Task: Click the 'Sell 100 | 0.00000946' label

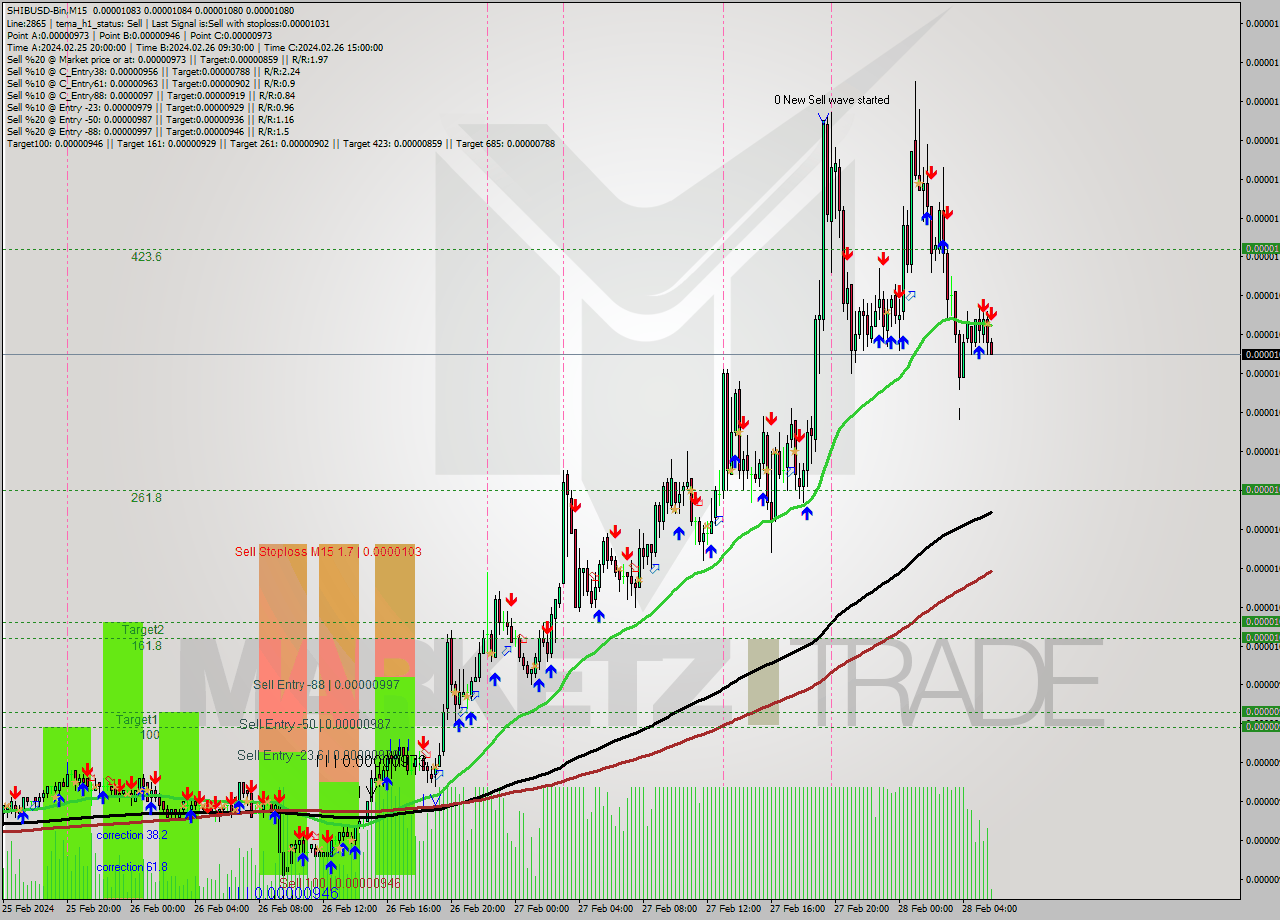Action: 340,883
